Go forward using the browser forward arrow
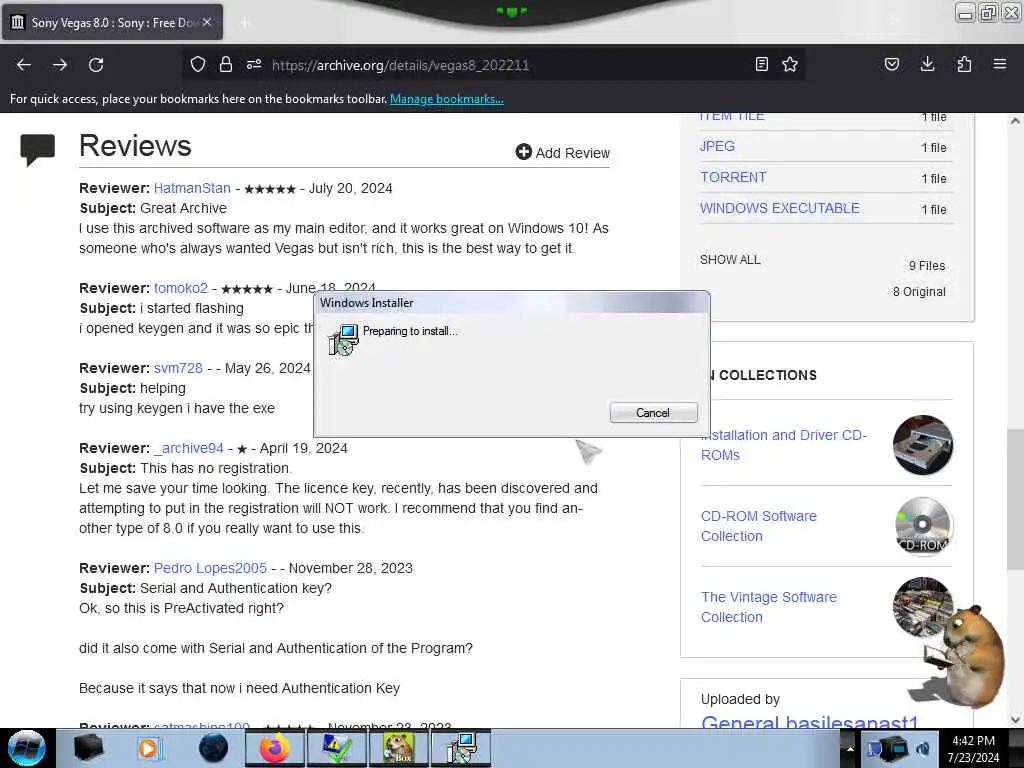Image resolution: width=1024 pixels, height=768 pixels. coord(60,65)
